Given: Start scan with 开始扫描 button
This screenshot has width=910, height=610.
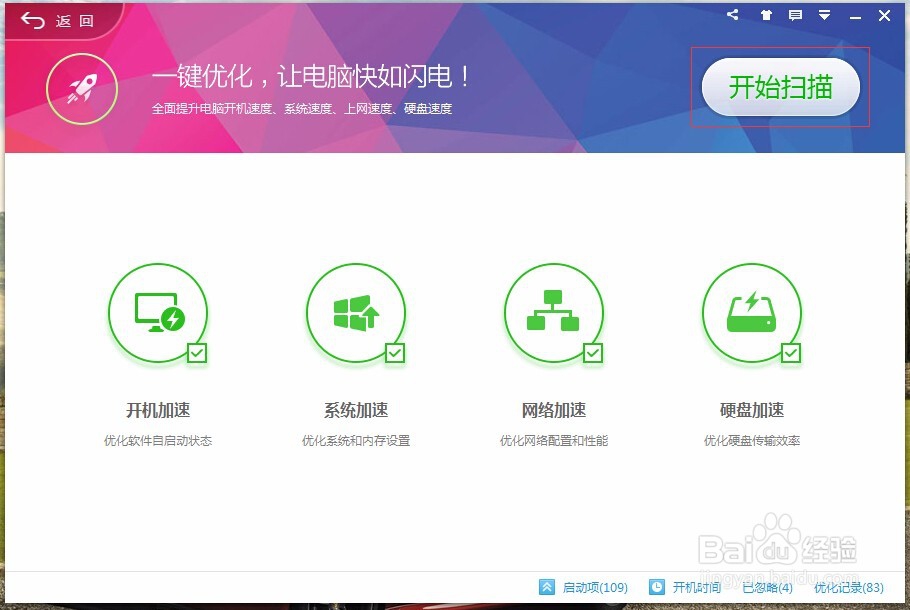Looking at the screenshot, I should pos(781,87).
